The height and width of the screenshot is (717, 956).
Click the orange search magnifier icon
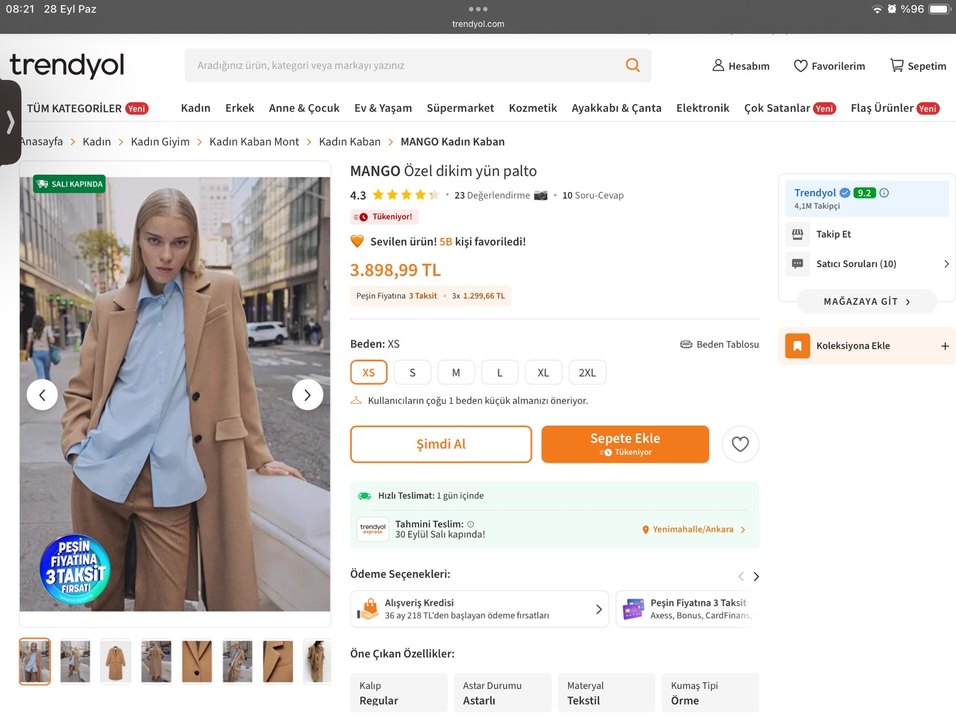pos(632,65)
